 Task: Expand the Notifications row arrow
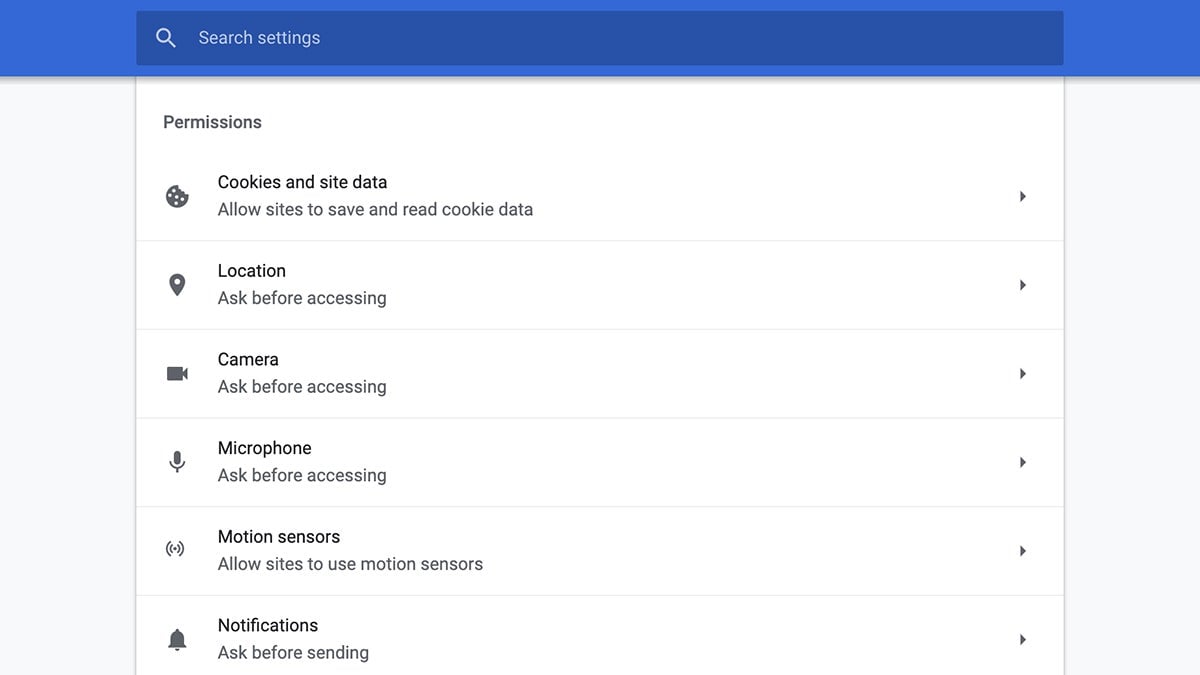[1022, 639]
